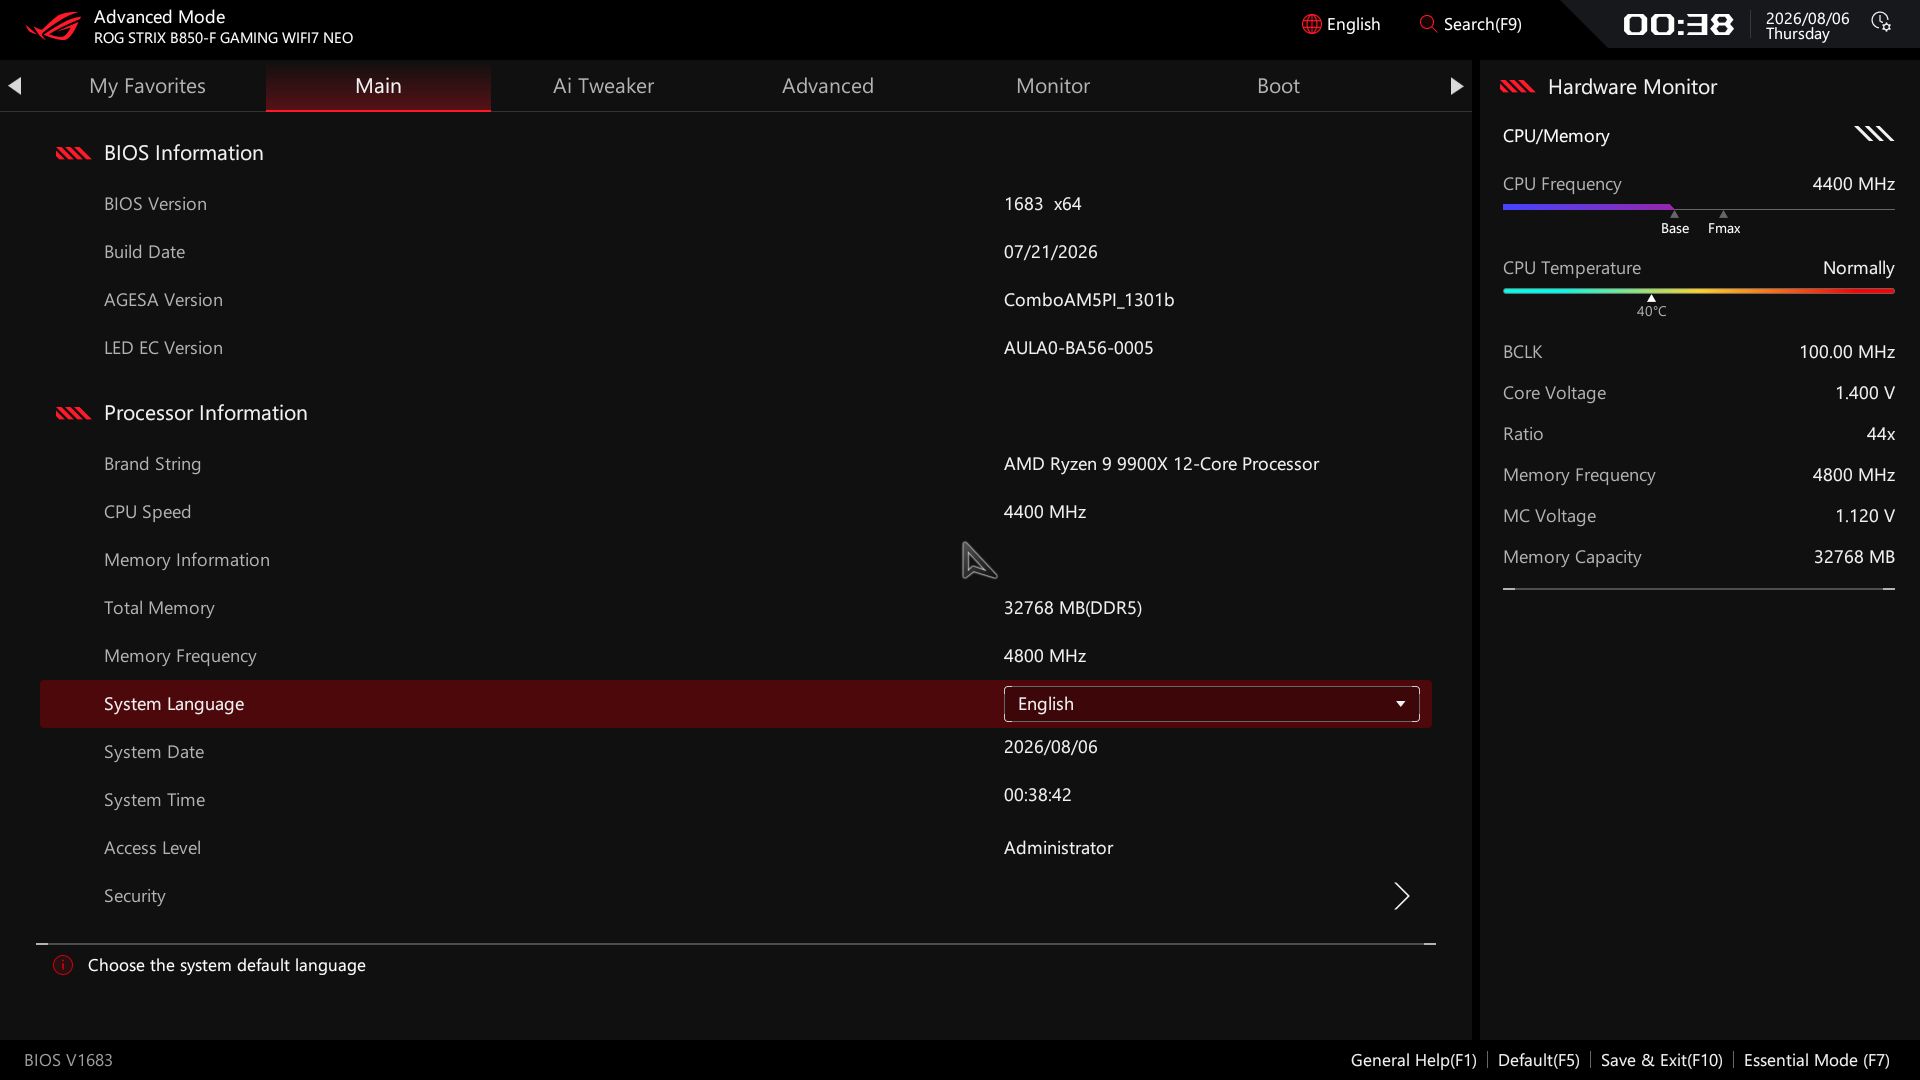Click CPU Speed value 4400 MHz
1920x1080 pixels.
[1044, 512]
